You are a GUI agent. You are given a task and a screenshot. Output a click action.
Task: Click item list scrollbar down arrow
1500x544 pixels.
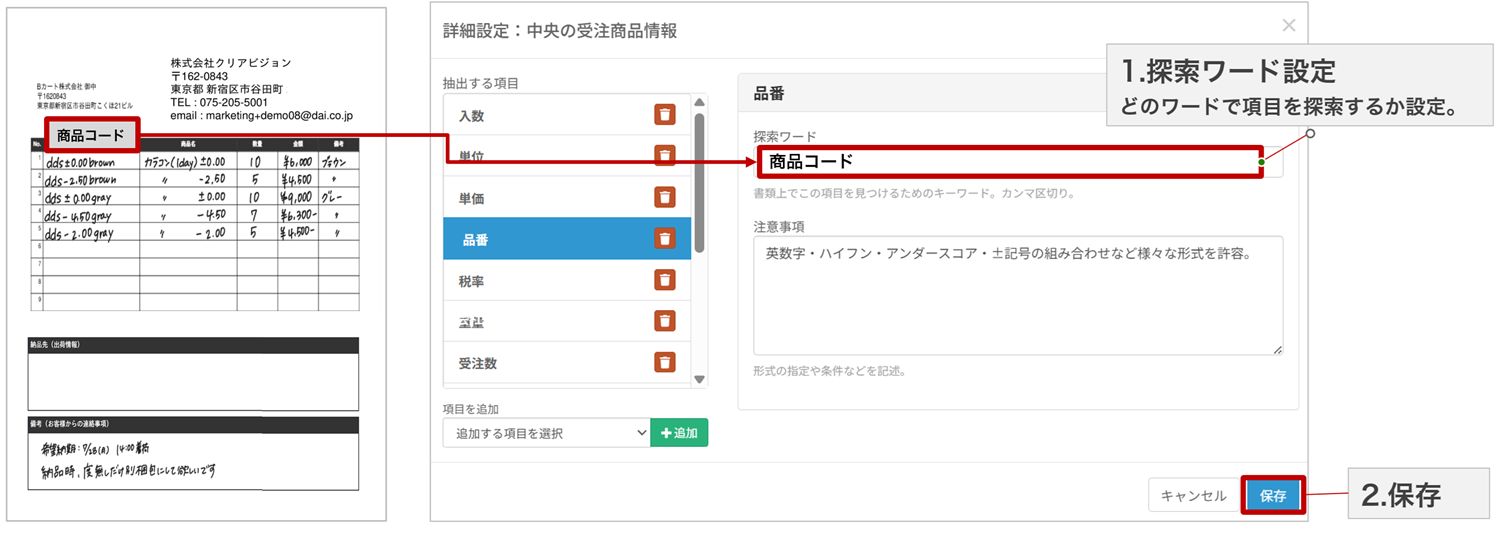pos(699,379)
